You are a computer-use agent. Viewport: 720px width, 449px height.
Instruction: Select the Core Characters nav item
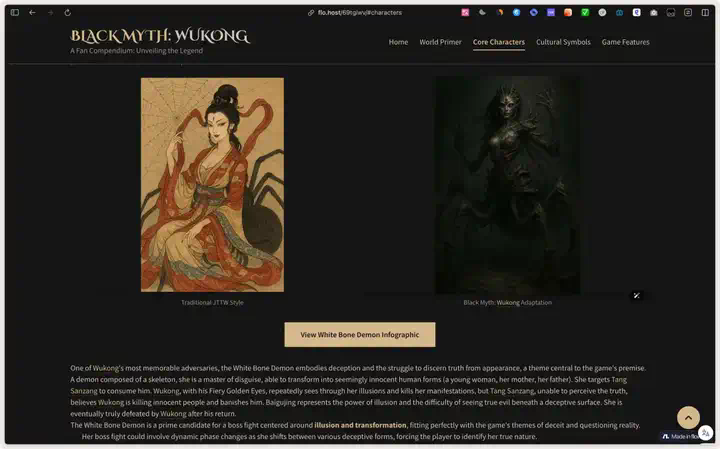(499, 42)
